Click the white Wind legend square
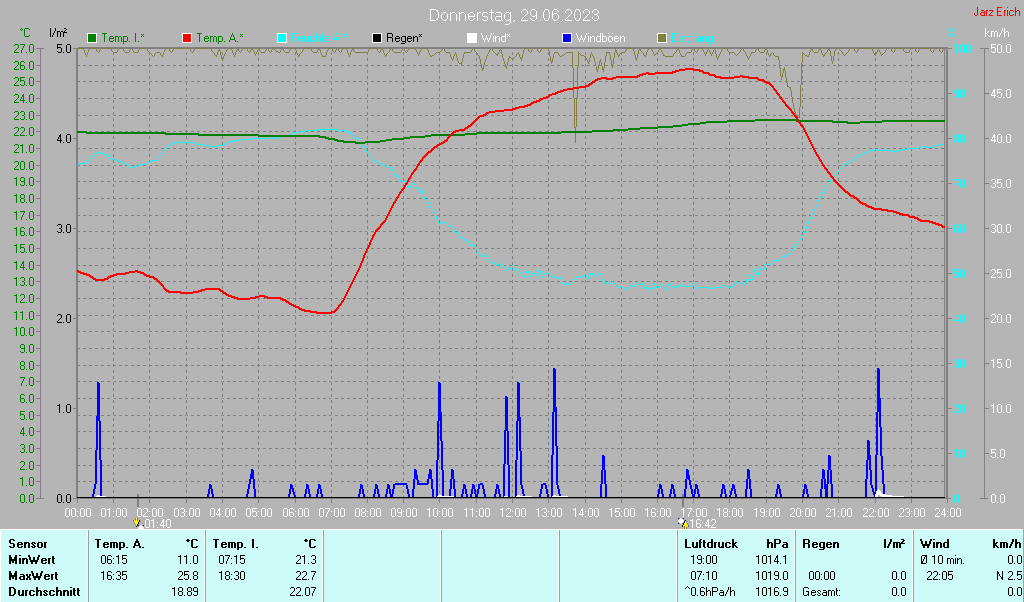 [472, 39]
